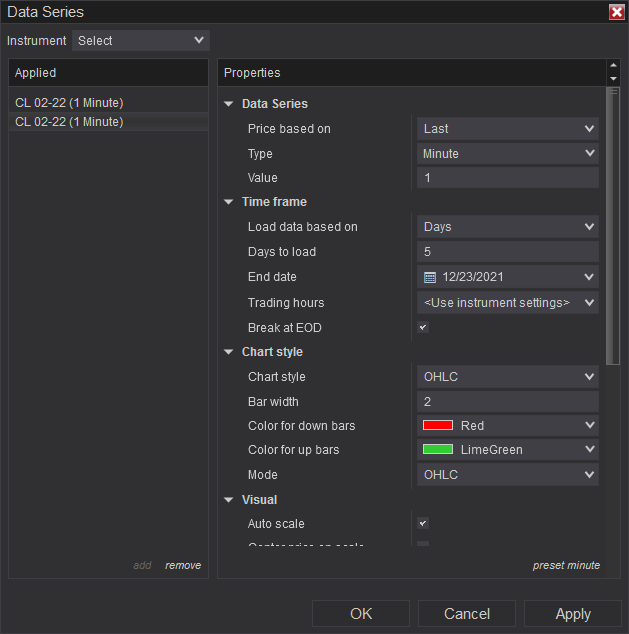629x634 pixels.
Task: Click the Data Series section heading
Action: coord(275,104)
